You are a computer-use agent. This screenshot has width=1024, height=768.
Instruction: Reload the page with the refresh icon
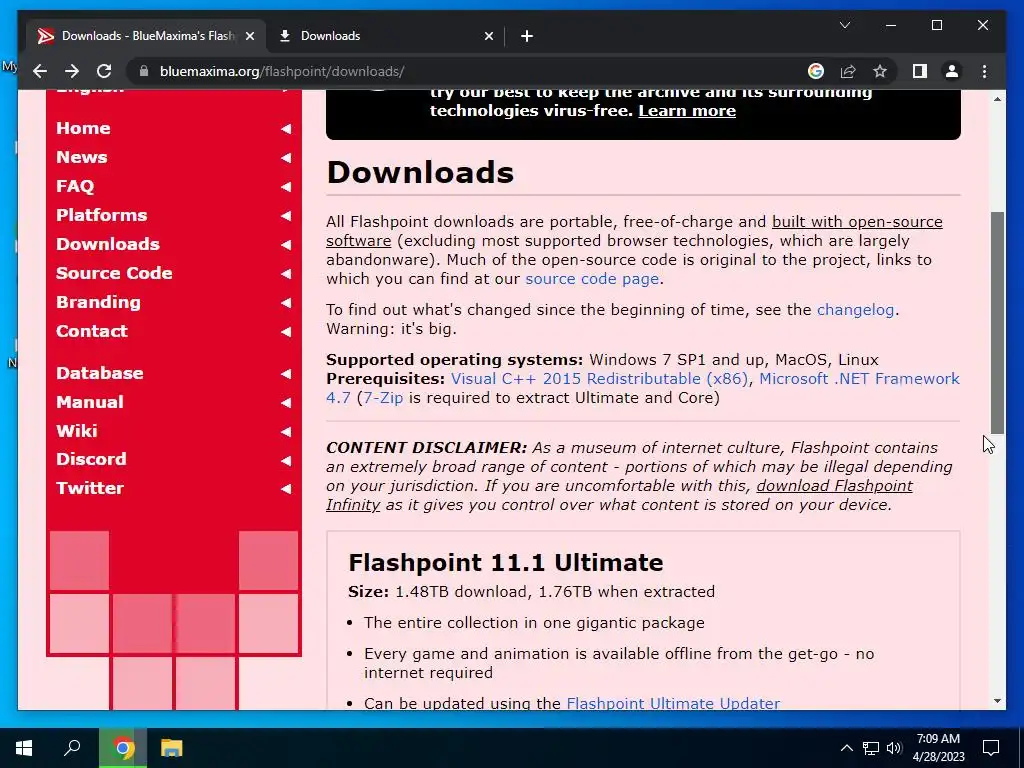(x=104, y=71)
